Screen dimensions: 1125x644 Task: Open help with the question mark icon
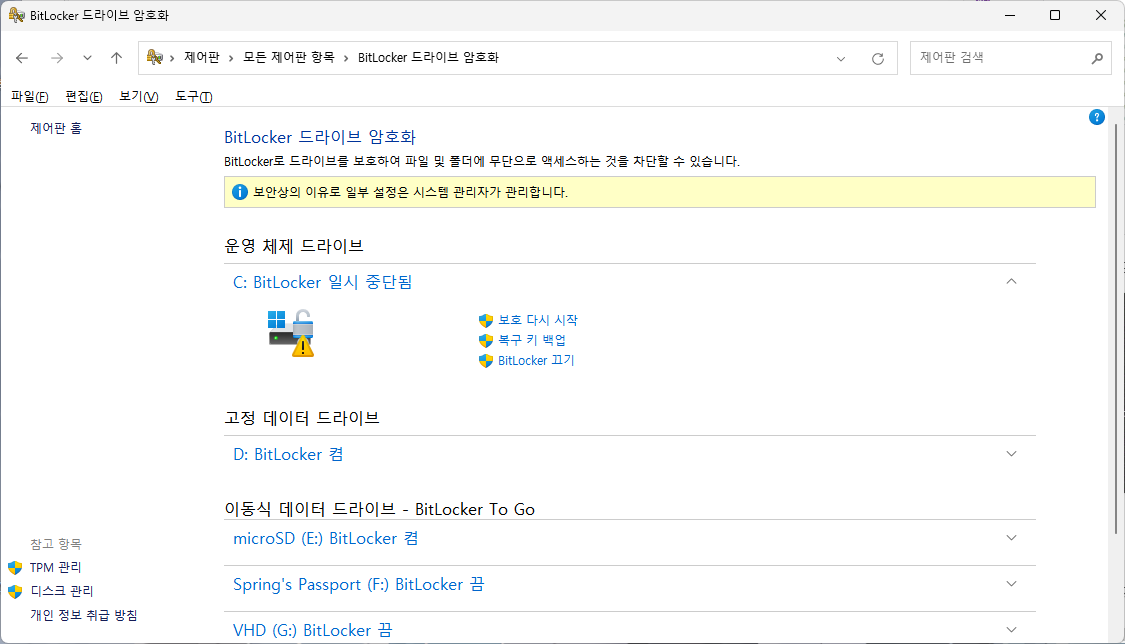(x=1096, y=117)
